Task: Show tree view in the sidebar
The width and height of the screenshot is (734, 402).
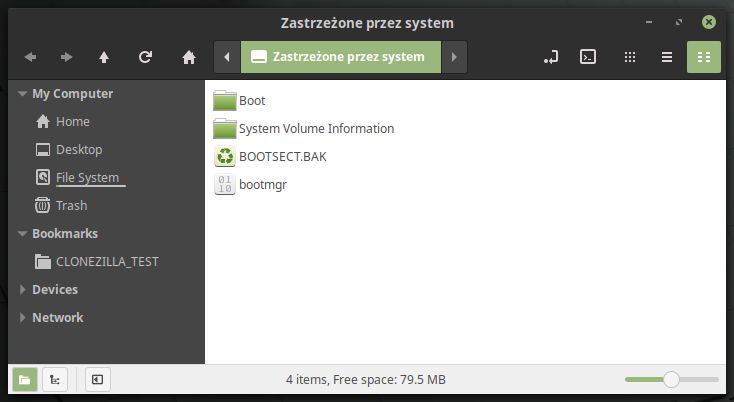Action: pyautogui.click(x=55, y=380)
